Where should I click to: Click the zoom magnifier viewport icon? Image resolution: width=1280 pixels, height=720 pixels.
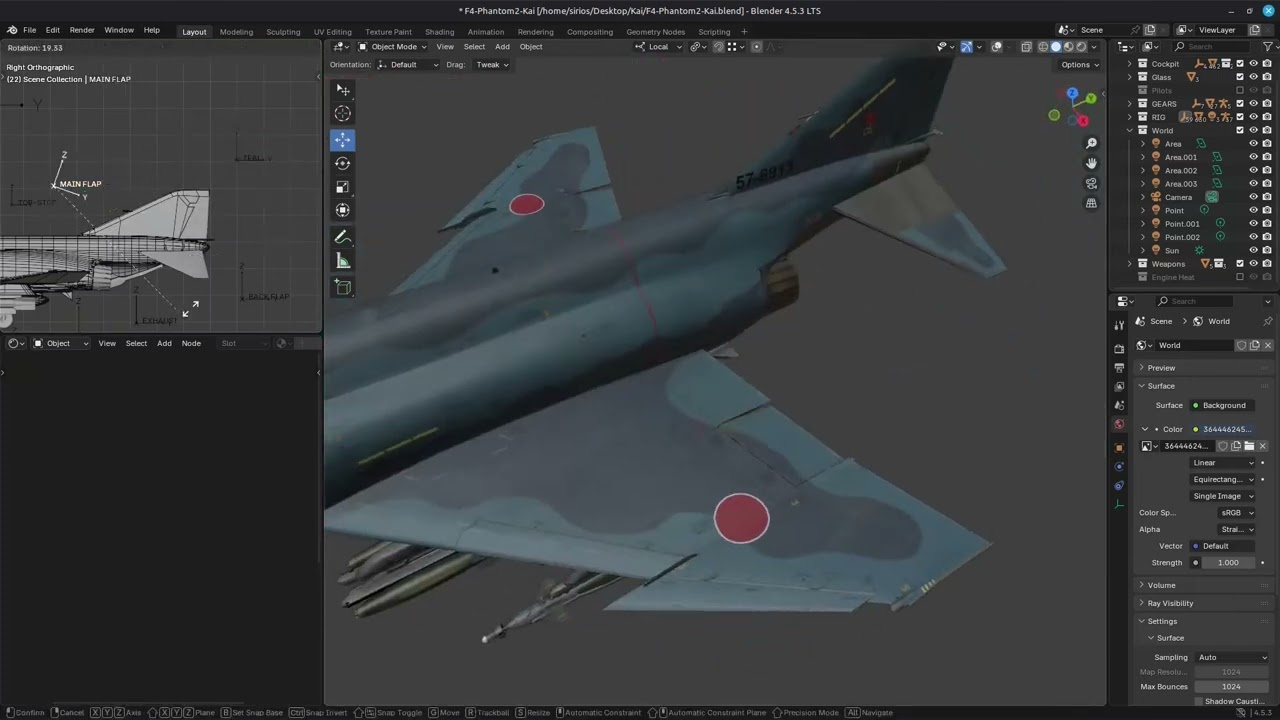click(x=1091, y=144)
